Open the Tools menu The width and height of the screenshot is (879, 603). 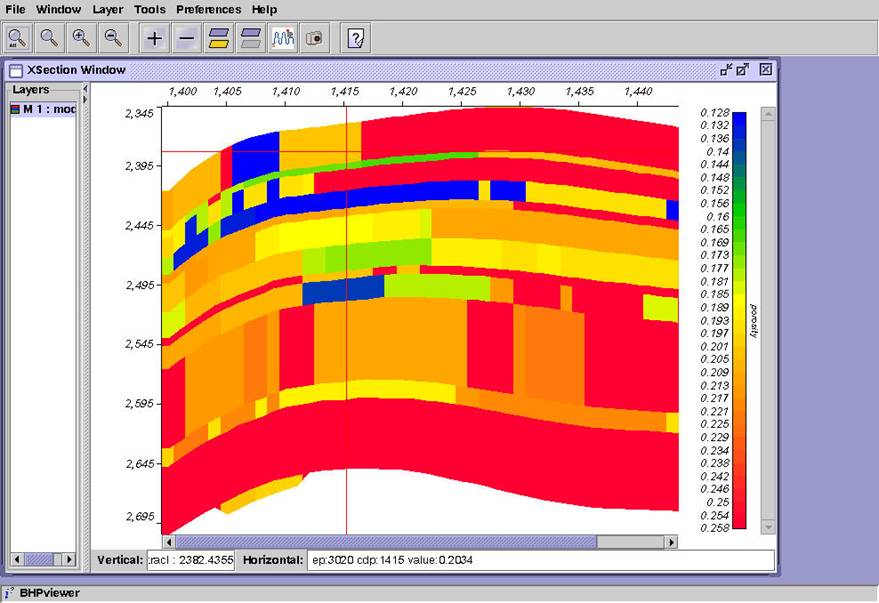tap(150, 10)
